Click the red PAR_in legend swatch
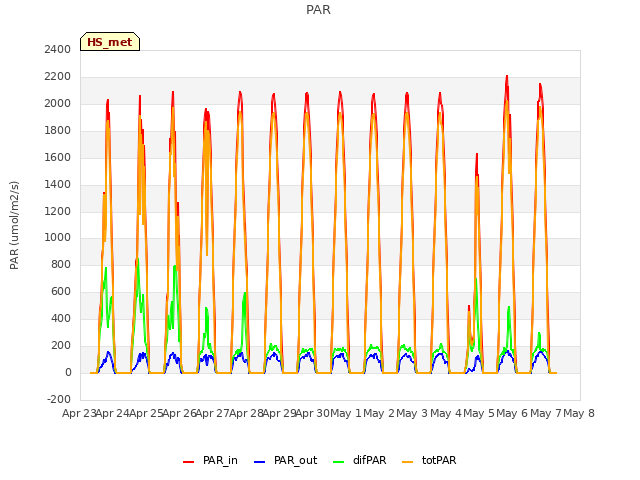Image resolution: width=640 pixels, height=480 pixels. tap(189, 462)
